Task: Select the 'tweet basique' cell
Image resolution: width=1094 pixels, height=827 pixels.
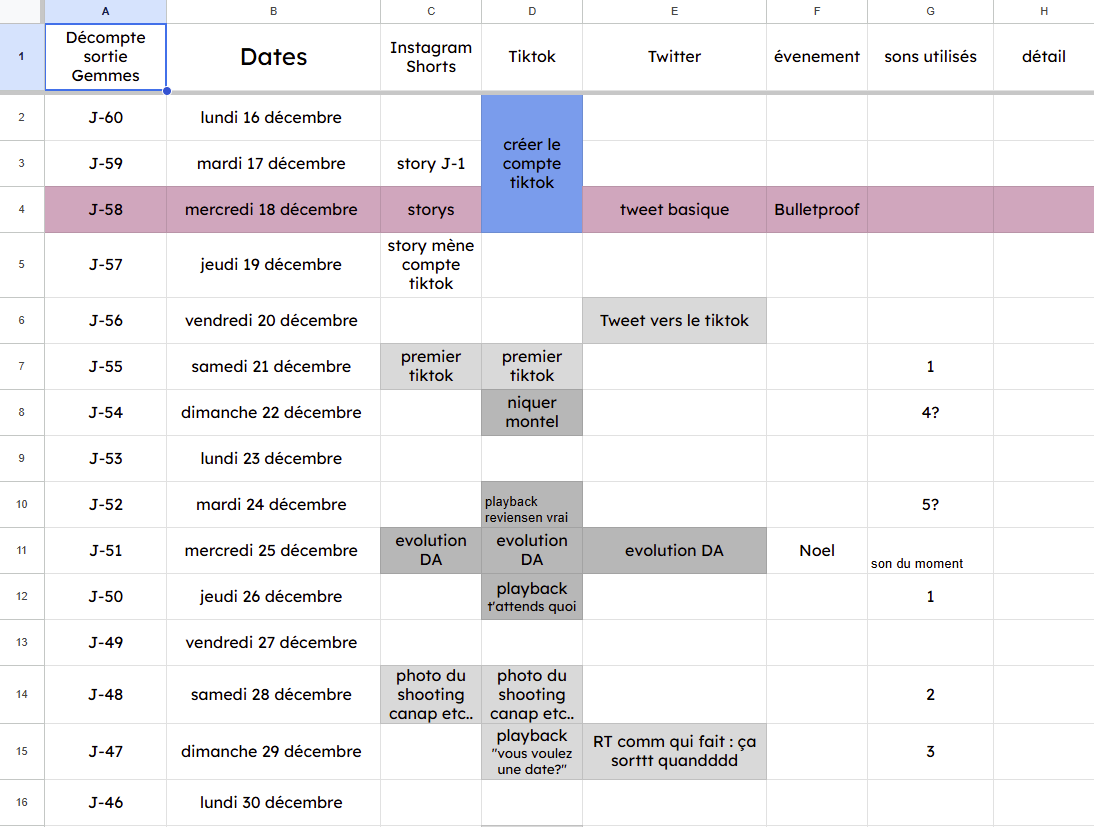Action: click(x=674, y=210)
